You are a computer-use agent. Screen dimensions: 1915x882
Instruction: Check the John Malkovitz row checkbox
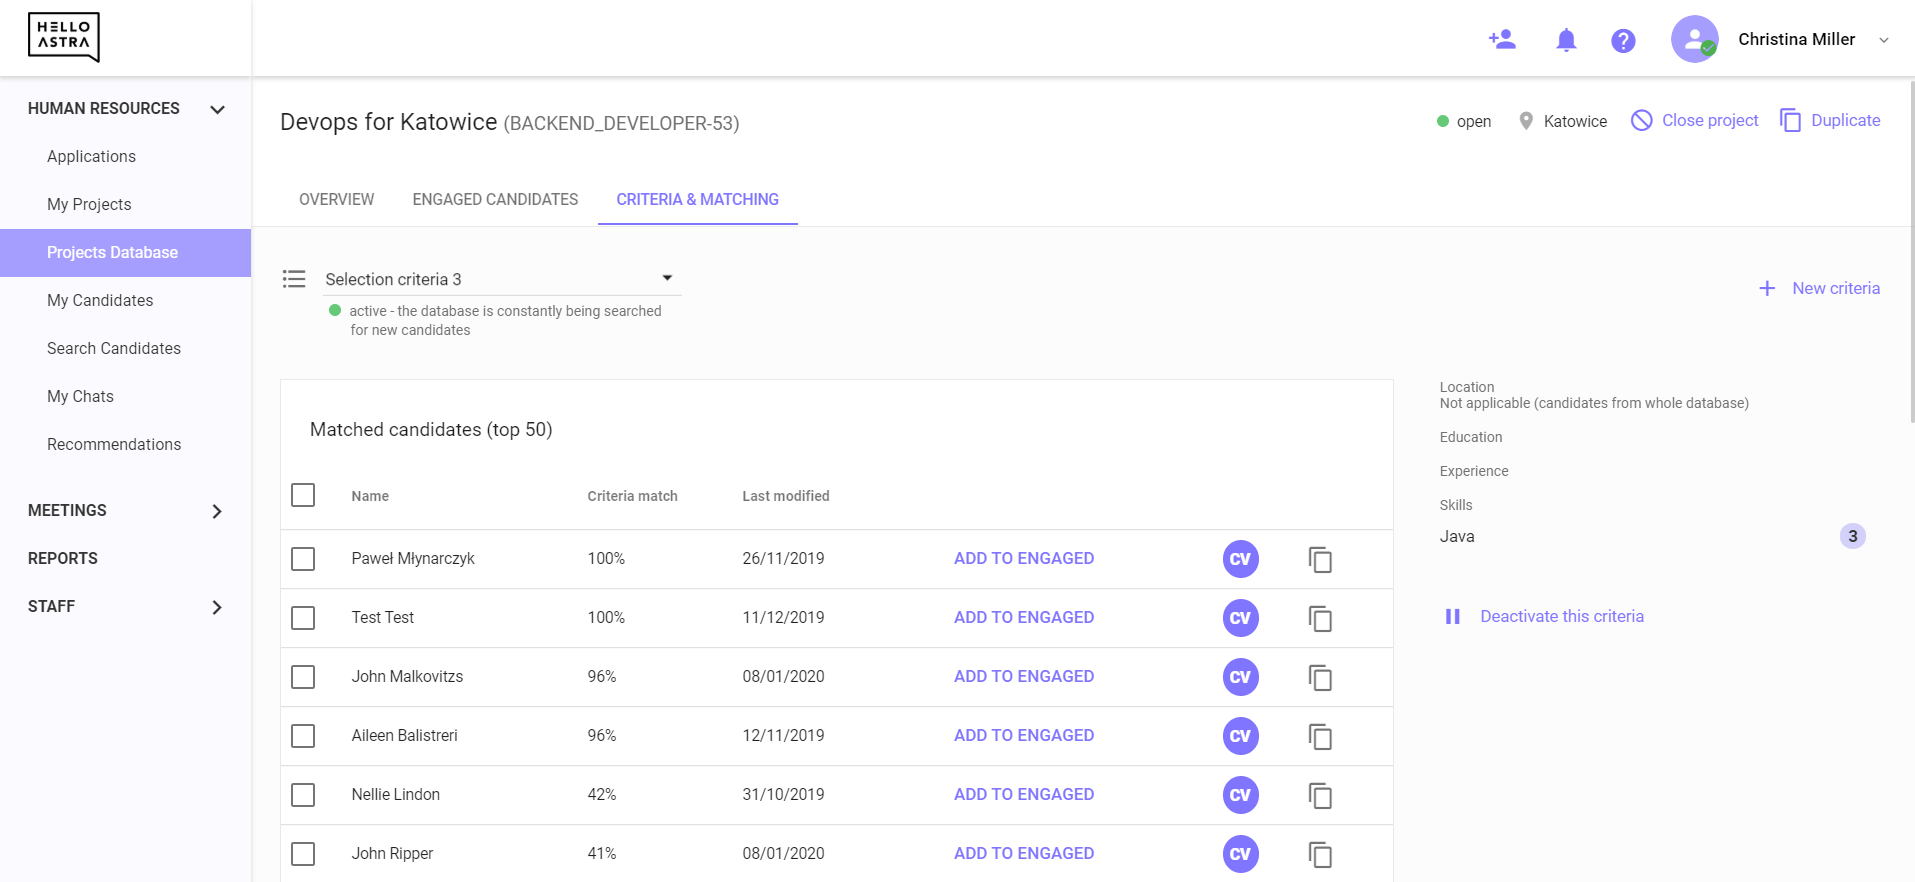[303, 676]
